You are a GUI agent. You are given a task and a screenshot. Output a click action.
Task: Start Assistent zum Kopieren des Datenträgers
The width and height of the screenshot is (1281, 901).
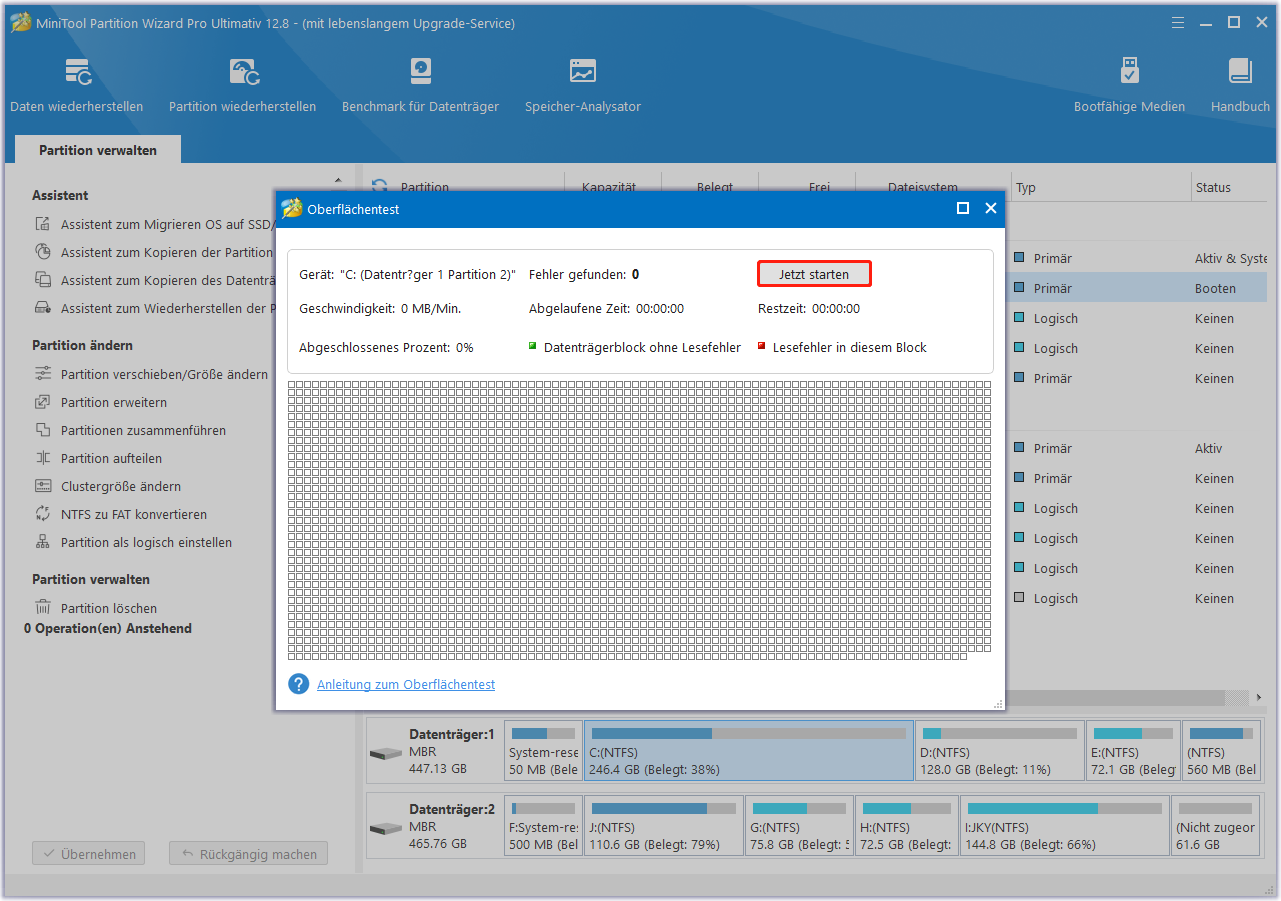tap(154, 280)
